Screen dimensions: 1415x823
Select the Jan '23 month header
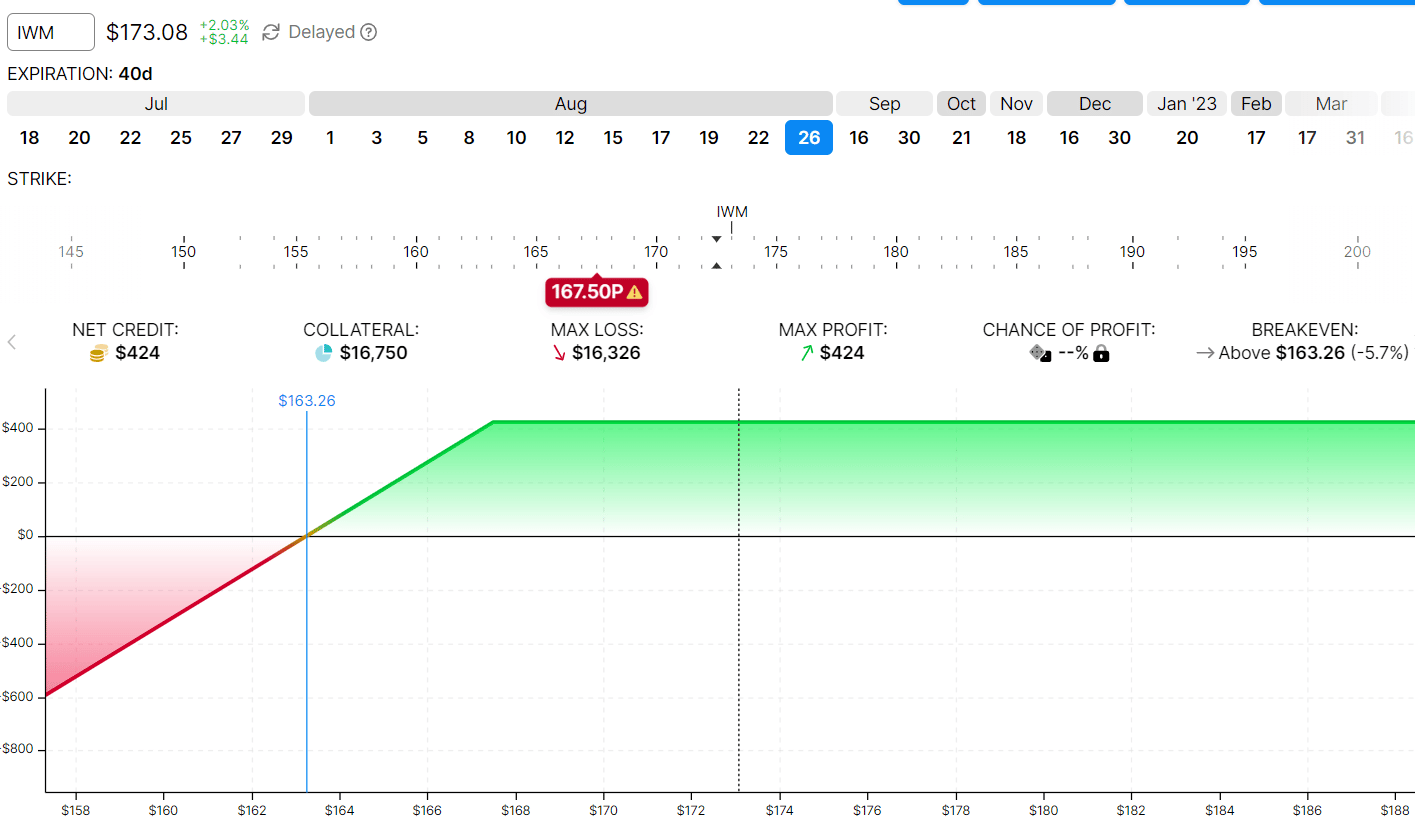click(x=1187, y=104)
